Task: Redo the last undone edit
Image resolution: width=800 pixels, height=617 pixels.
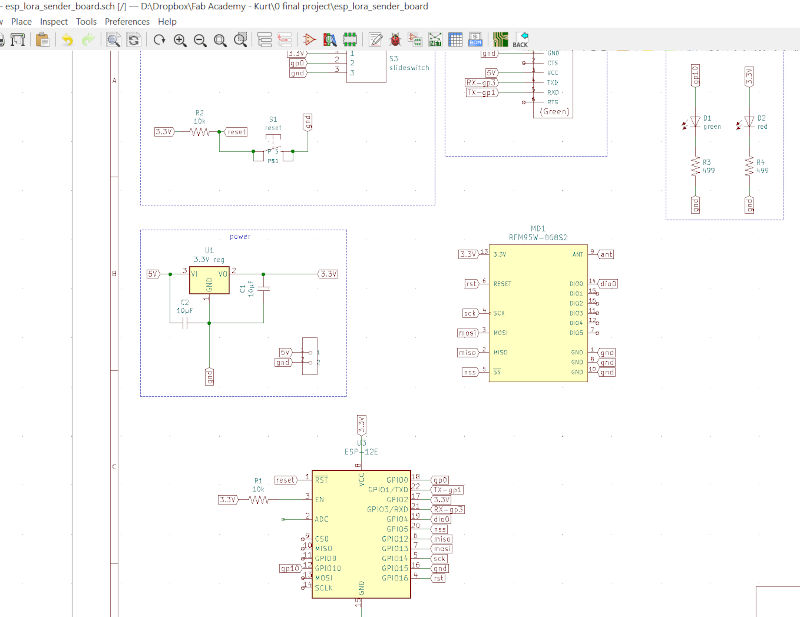Action: 88,40
